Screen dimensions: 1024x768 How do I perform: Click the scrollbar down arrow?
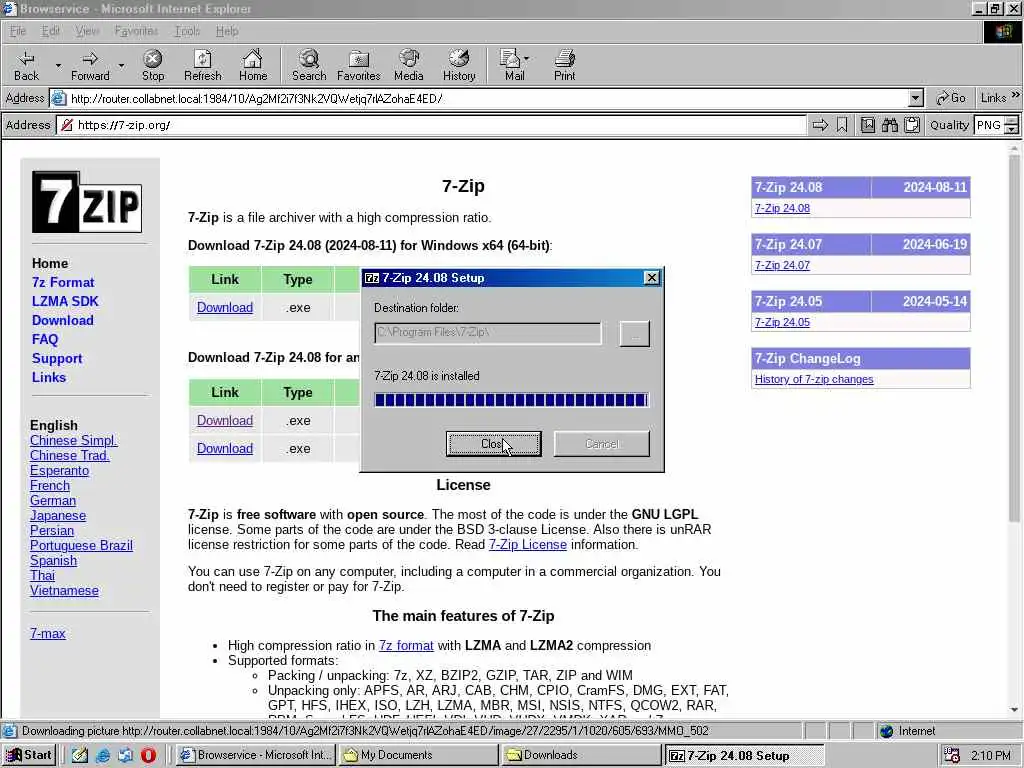(1014, 710)
